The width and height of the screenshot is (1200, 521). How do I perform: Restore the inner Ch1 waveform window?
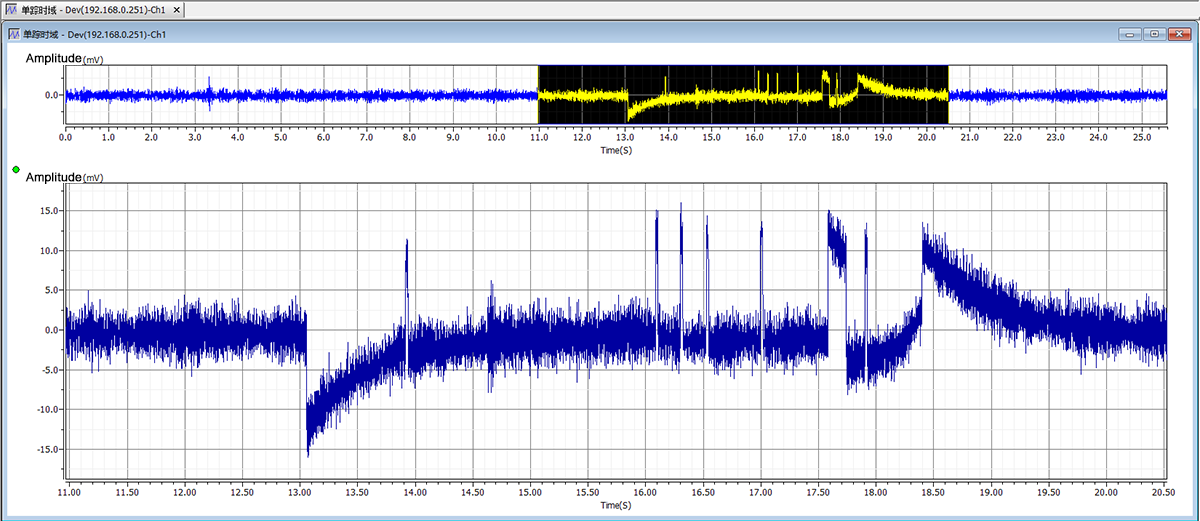point(1155,34)
